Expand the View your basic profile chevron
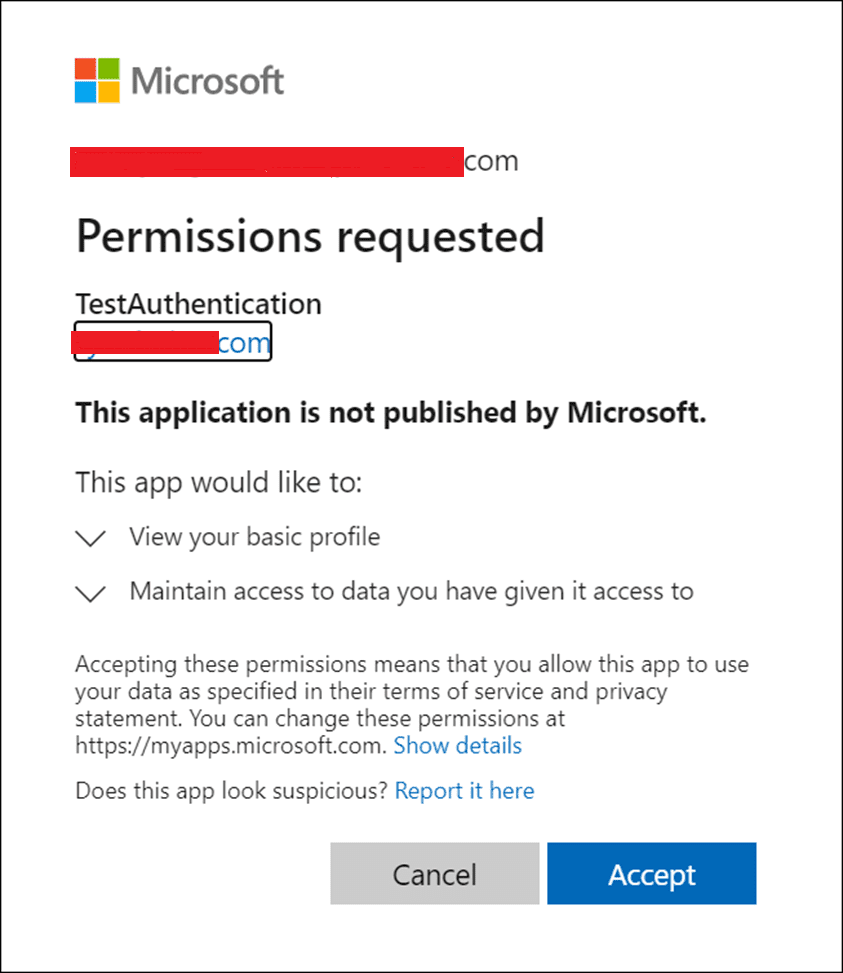The width and height of the screenshot is (843, 973). 91,538
